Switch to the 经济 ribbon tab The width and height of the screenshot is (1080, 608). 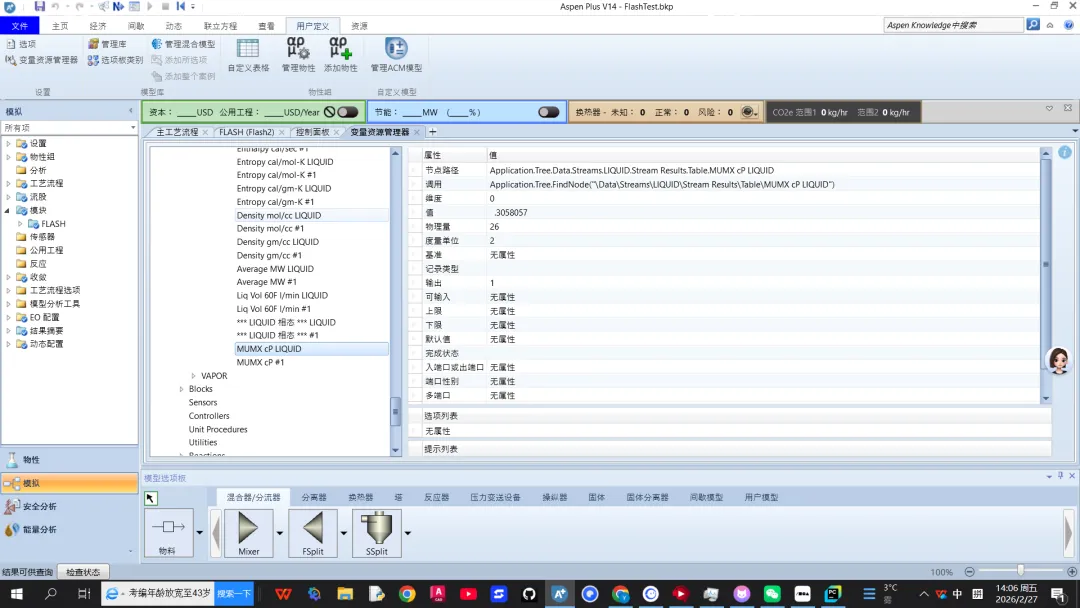coord(98,25)
